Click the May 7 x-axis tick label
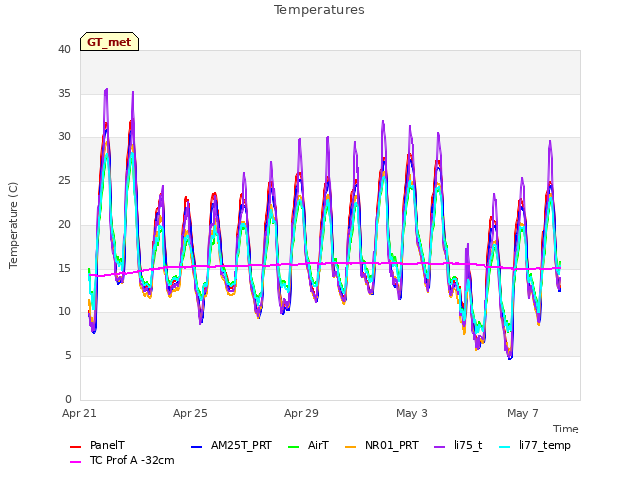640x480 pixels. pos(523,413)
